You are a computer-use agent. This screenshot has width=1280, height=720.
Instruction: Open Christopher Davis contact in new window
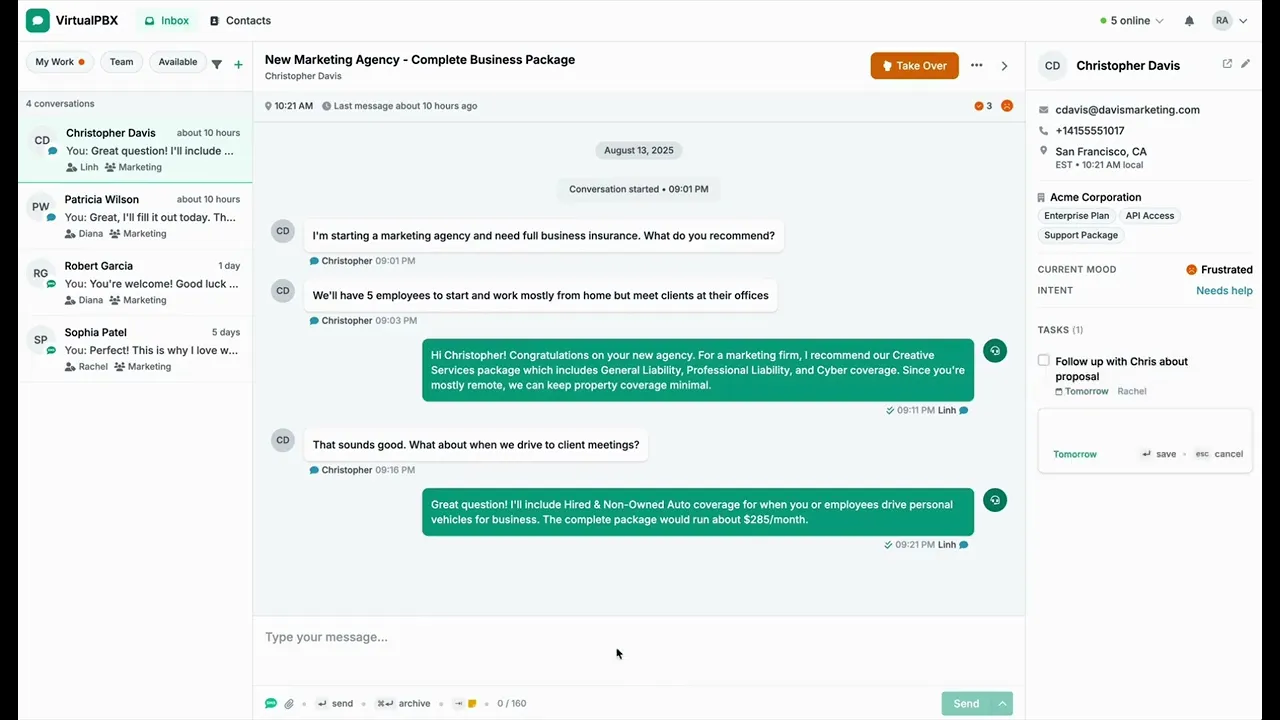pyautogui.click(x=1227, y=64)
